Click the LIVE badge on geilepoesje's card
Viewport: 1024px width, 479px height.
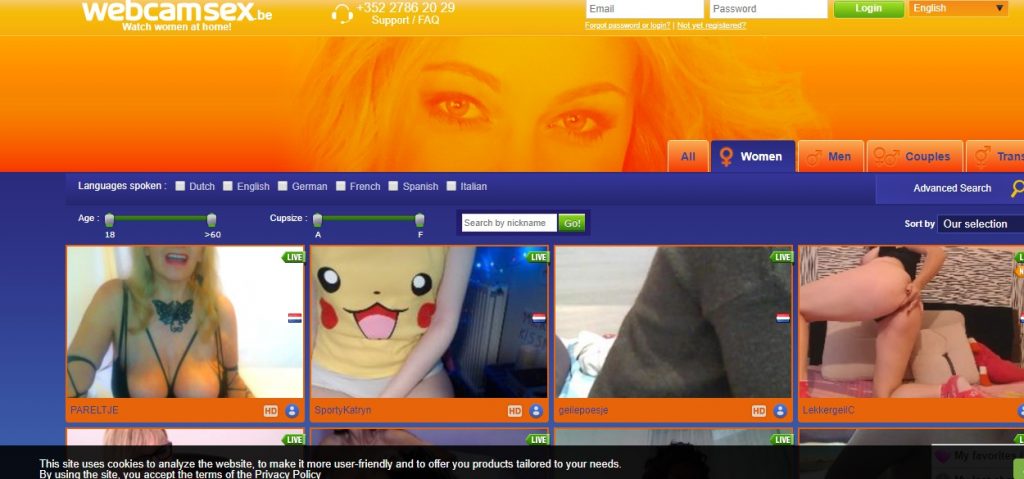point(782,257)
